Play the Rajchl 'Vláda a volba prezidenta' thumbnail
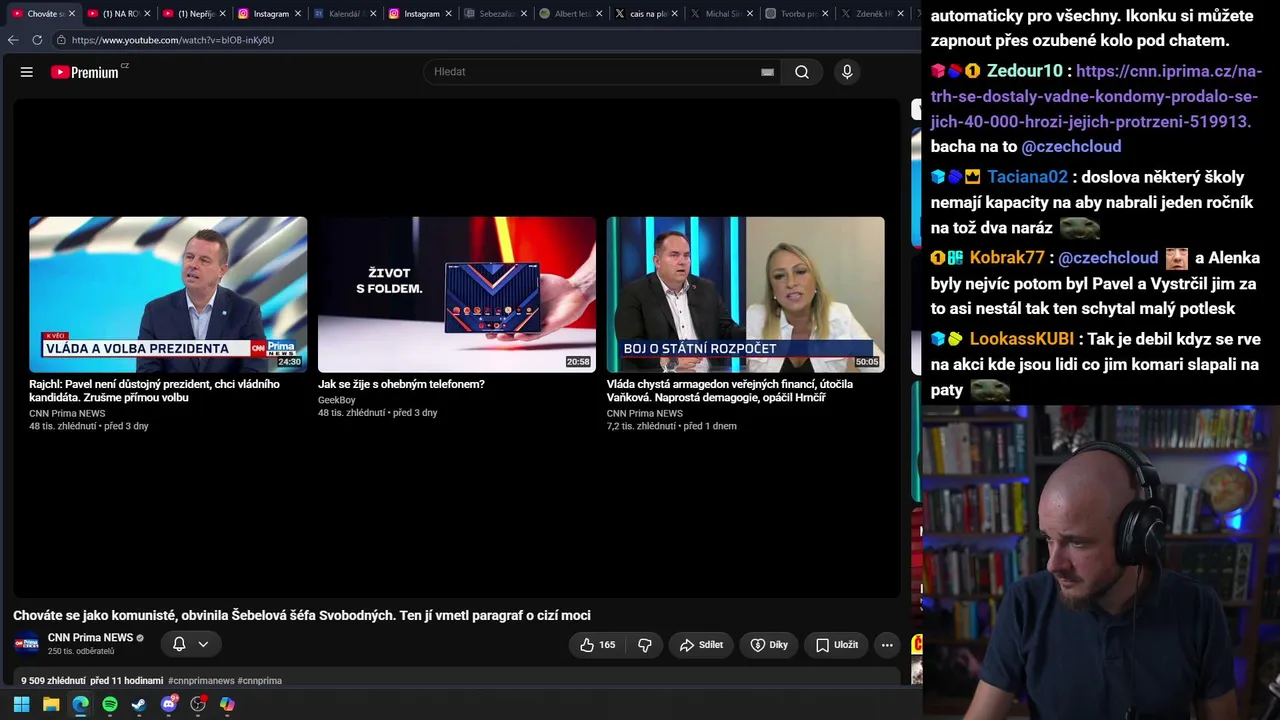1280x720 pixels. tap(168, 295)
